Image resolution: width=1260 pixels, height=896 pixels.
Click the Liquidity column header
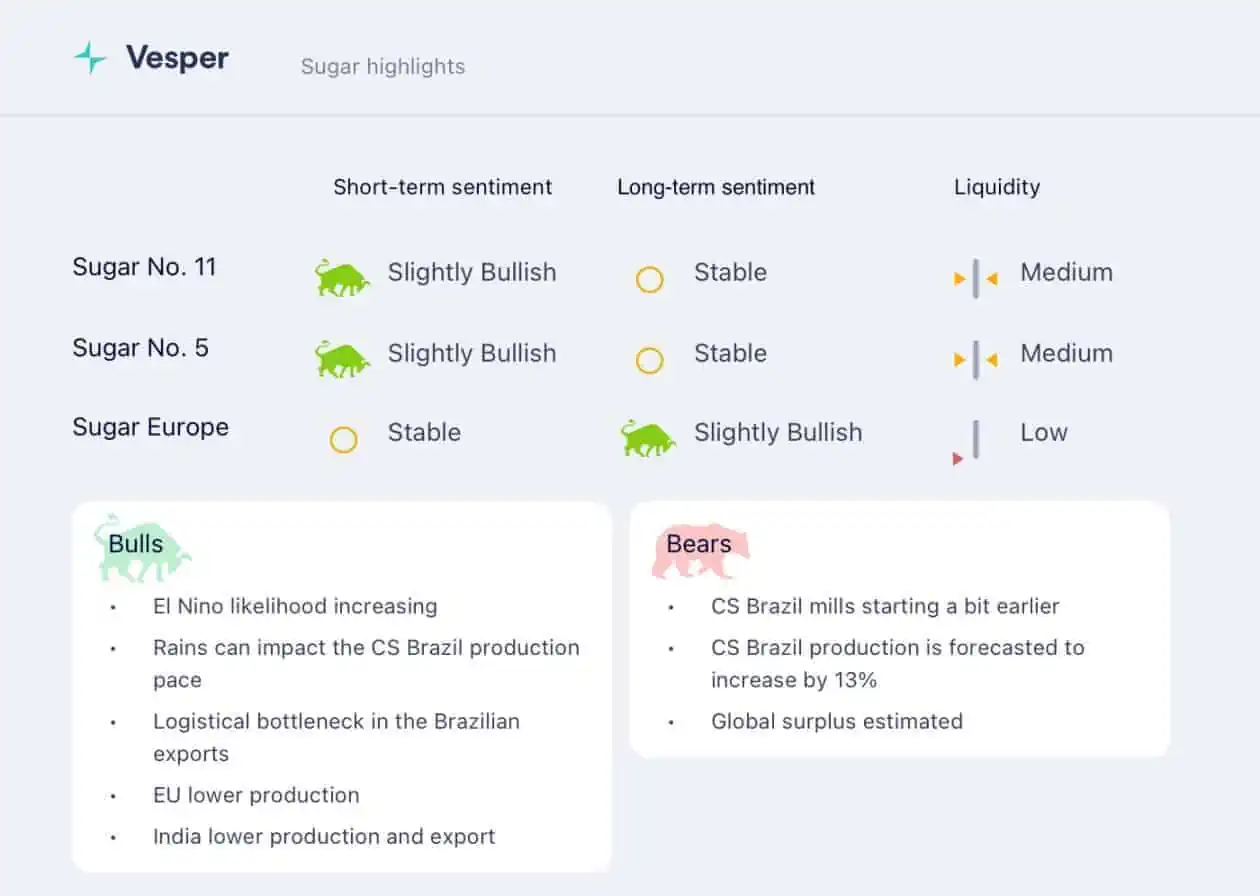click(x=997, y=187)
